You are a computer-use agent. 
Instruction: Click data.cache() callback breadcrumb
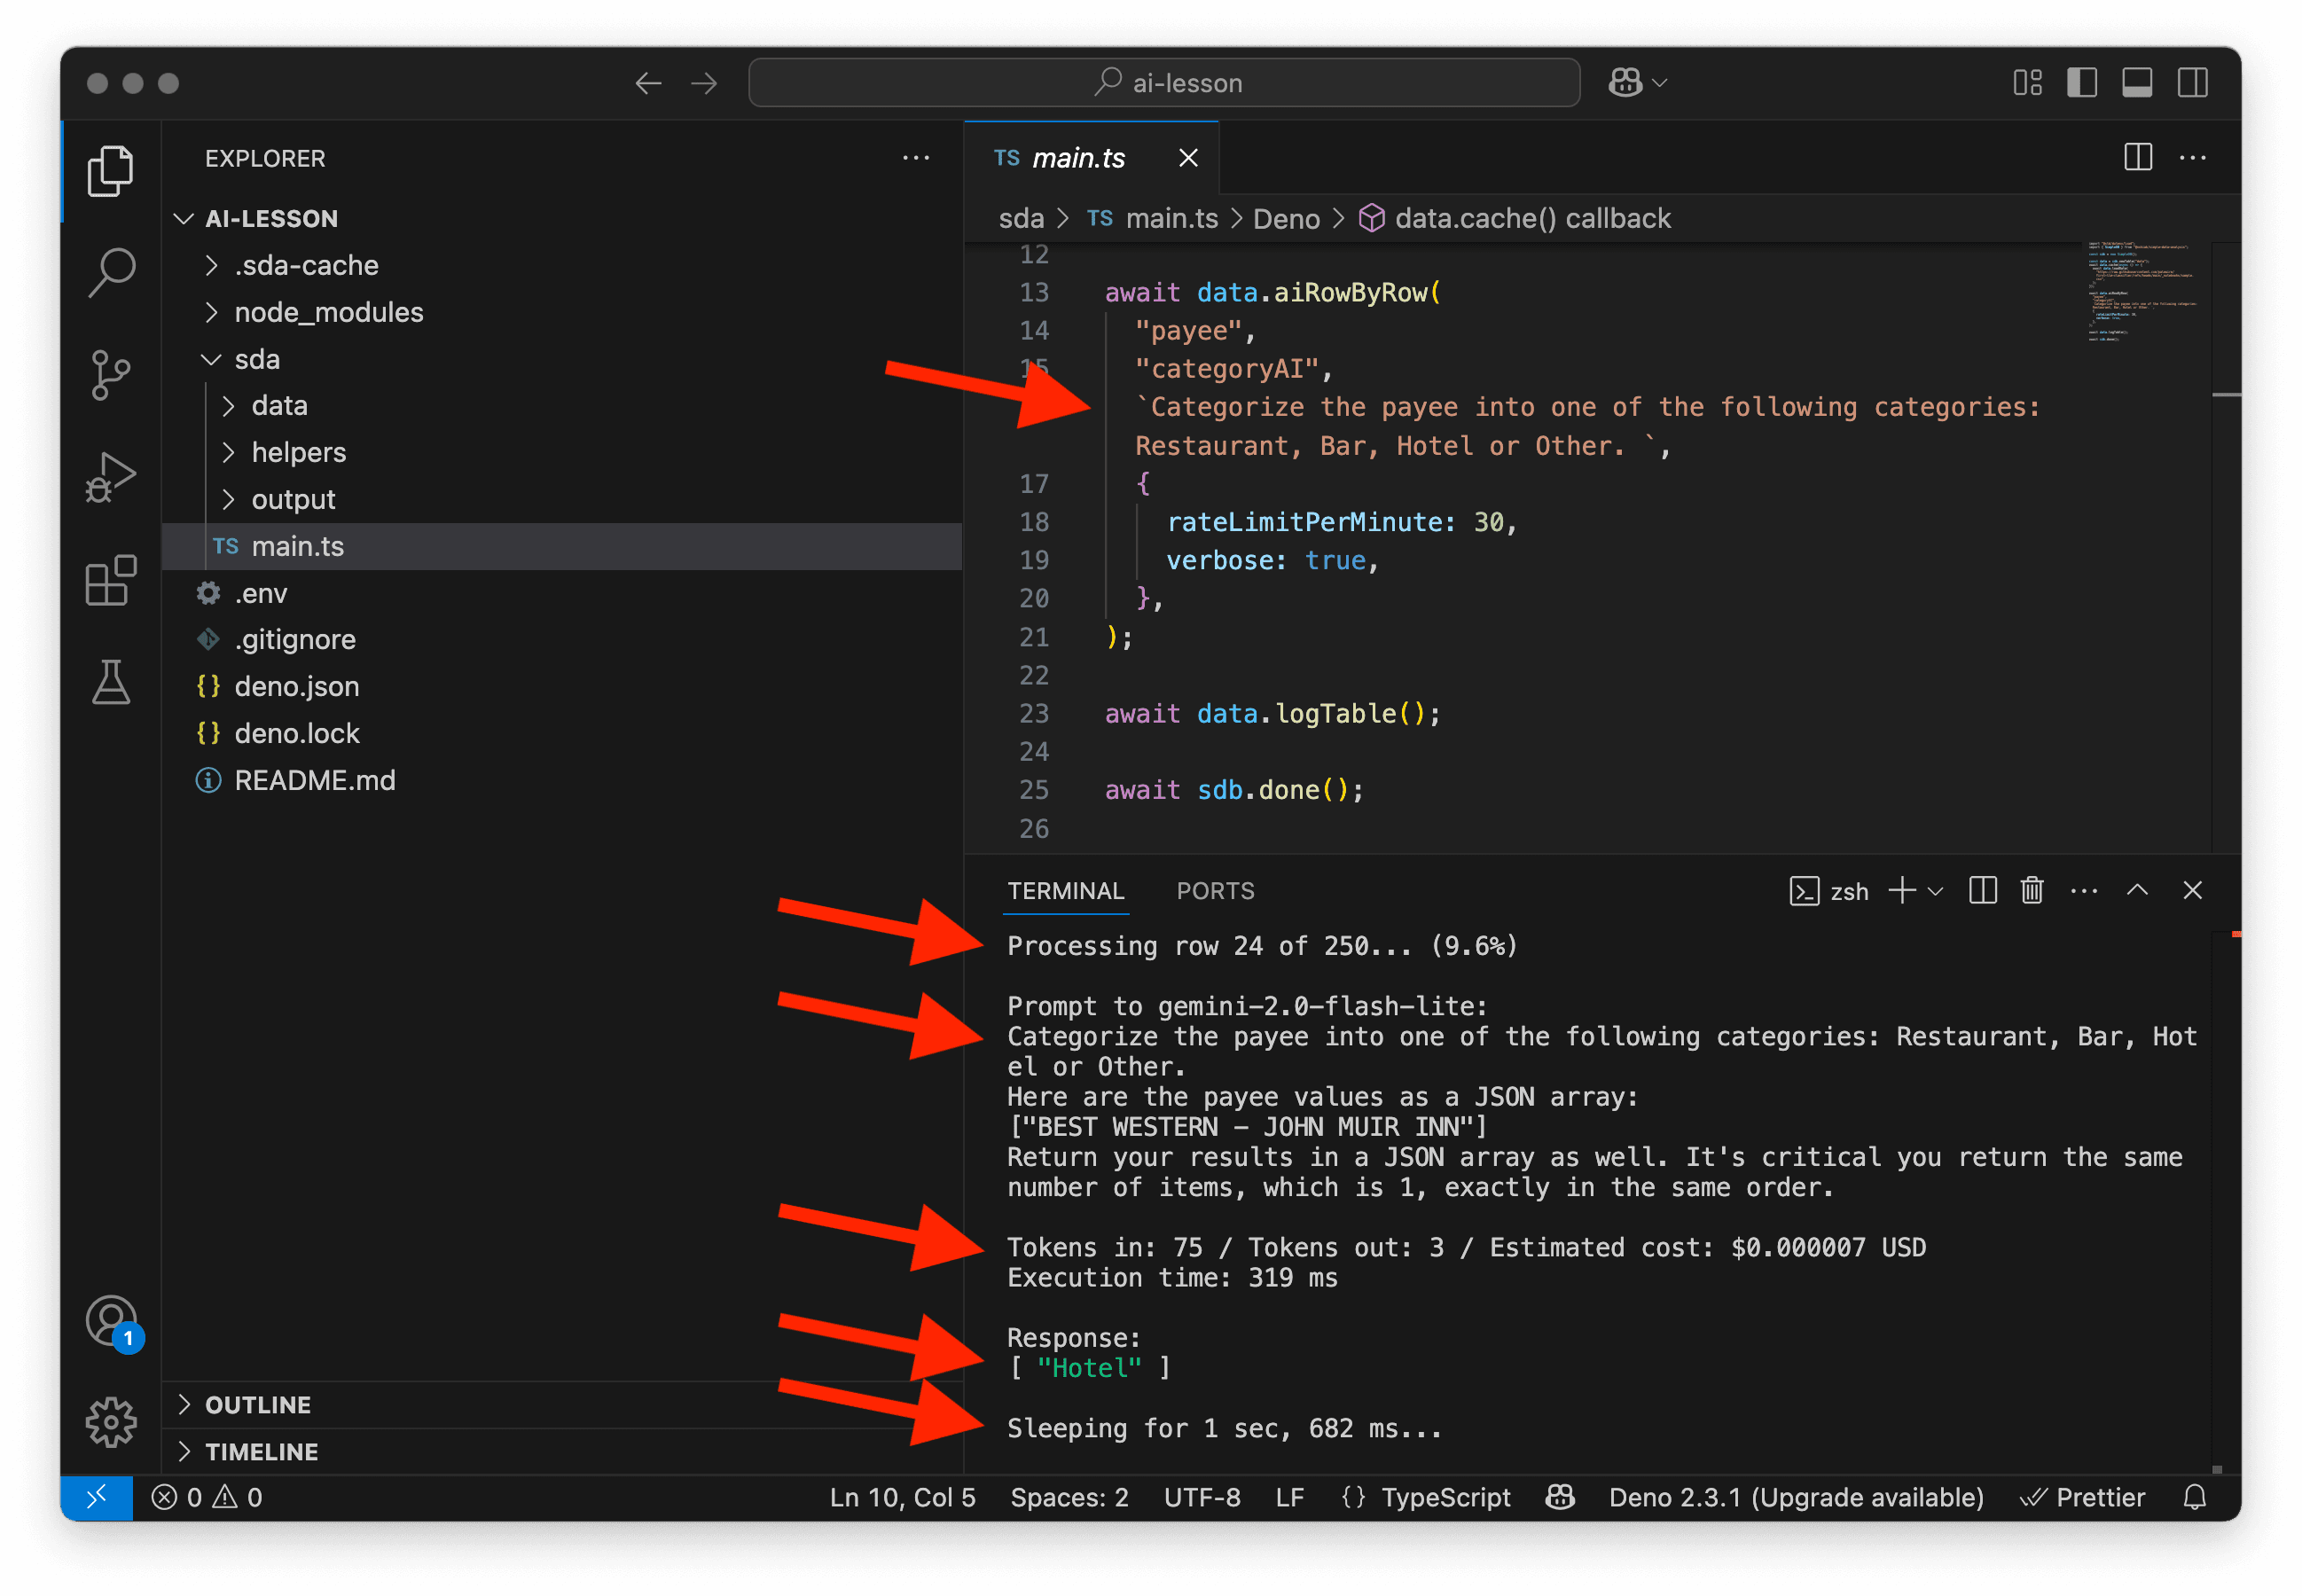click(x=1515, y=218)
